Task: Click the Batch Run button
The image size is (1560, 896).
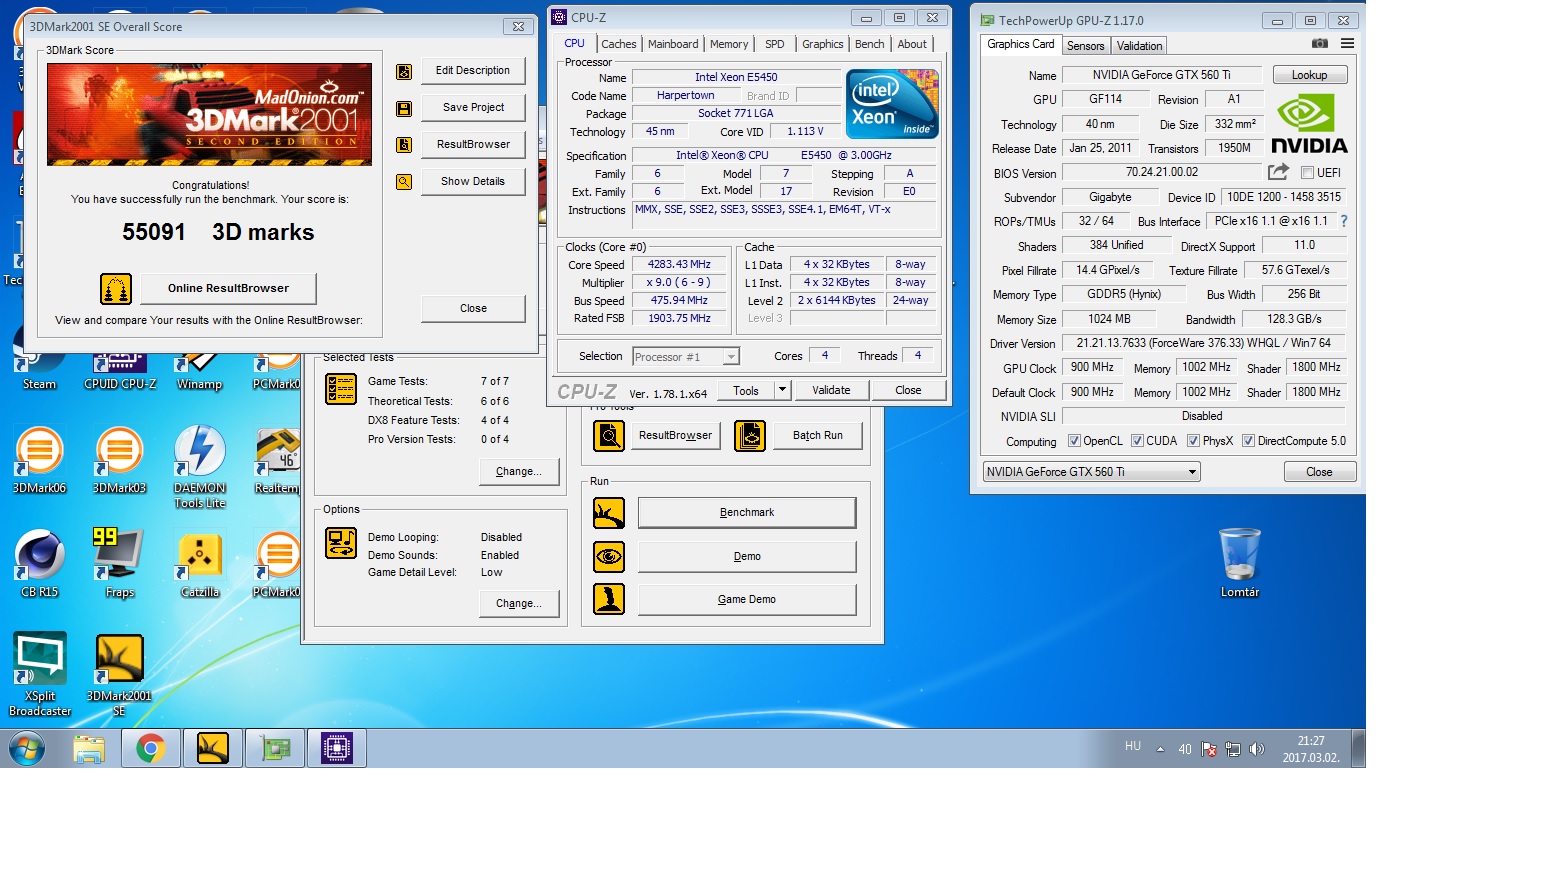Action: [818, 436]
